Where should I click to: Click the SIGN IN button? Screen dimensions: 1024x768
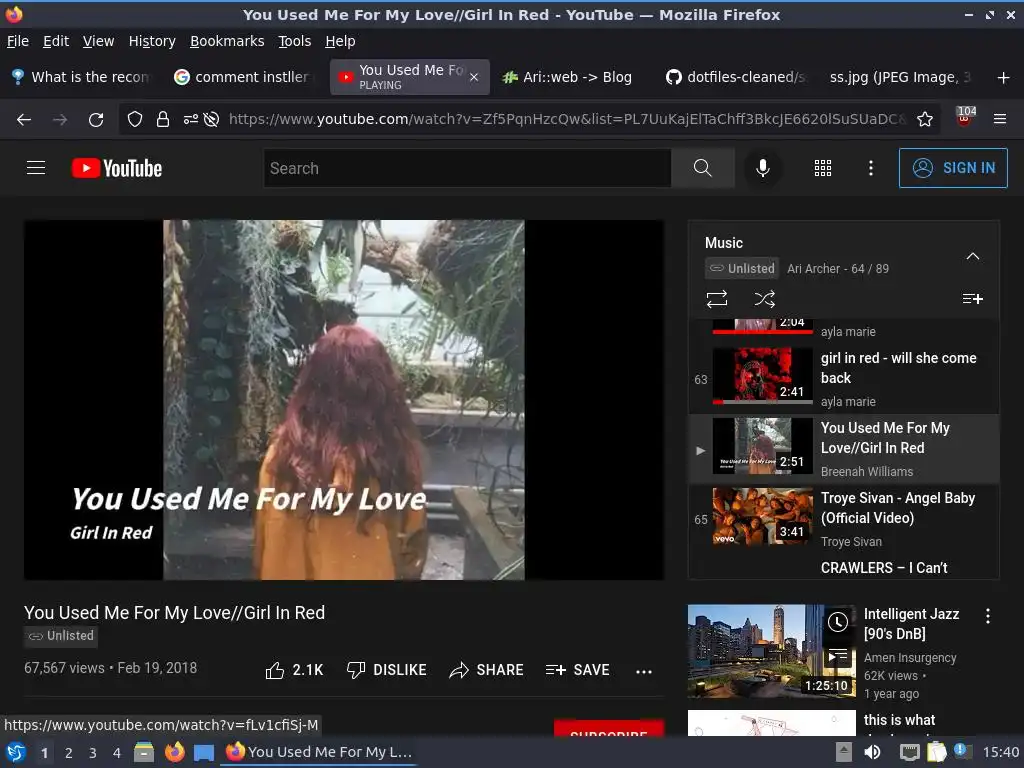tap(953, 168)
